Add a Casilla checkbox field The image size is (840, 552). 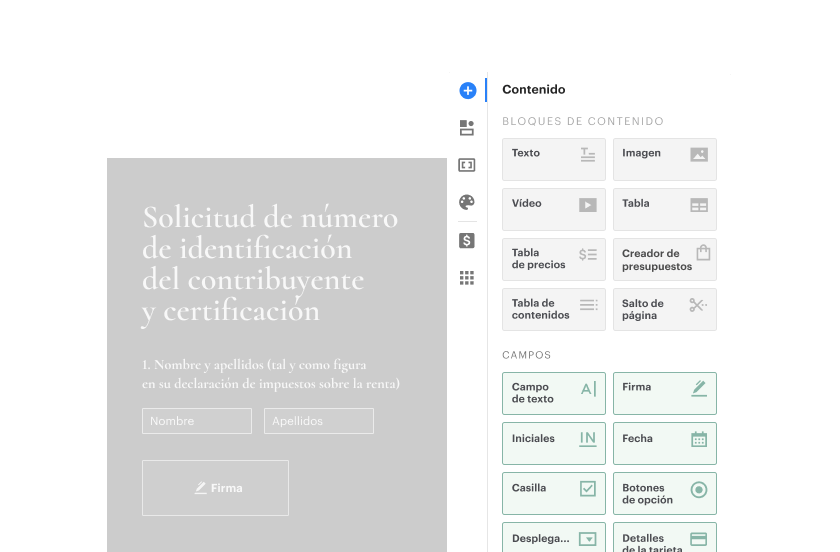554,493
